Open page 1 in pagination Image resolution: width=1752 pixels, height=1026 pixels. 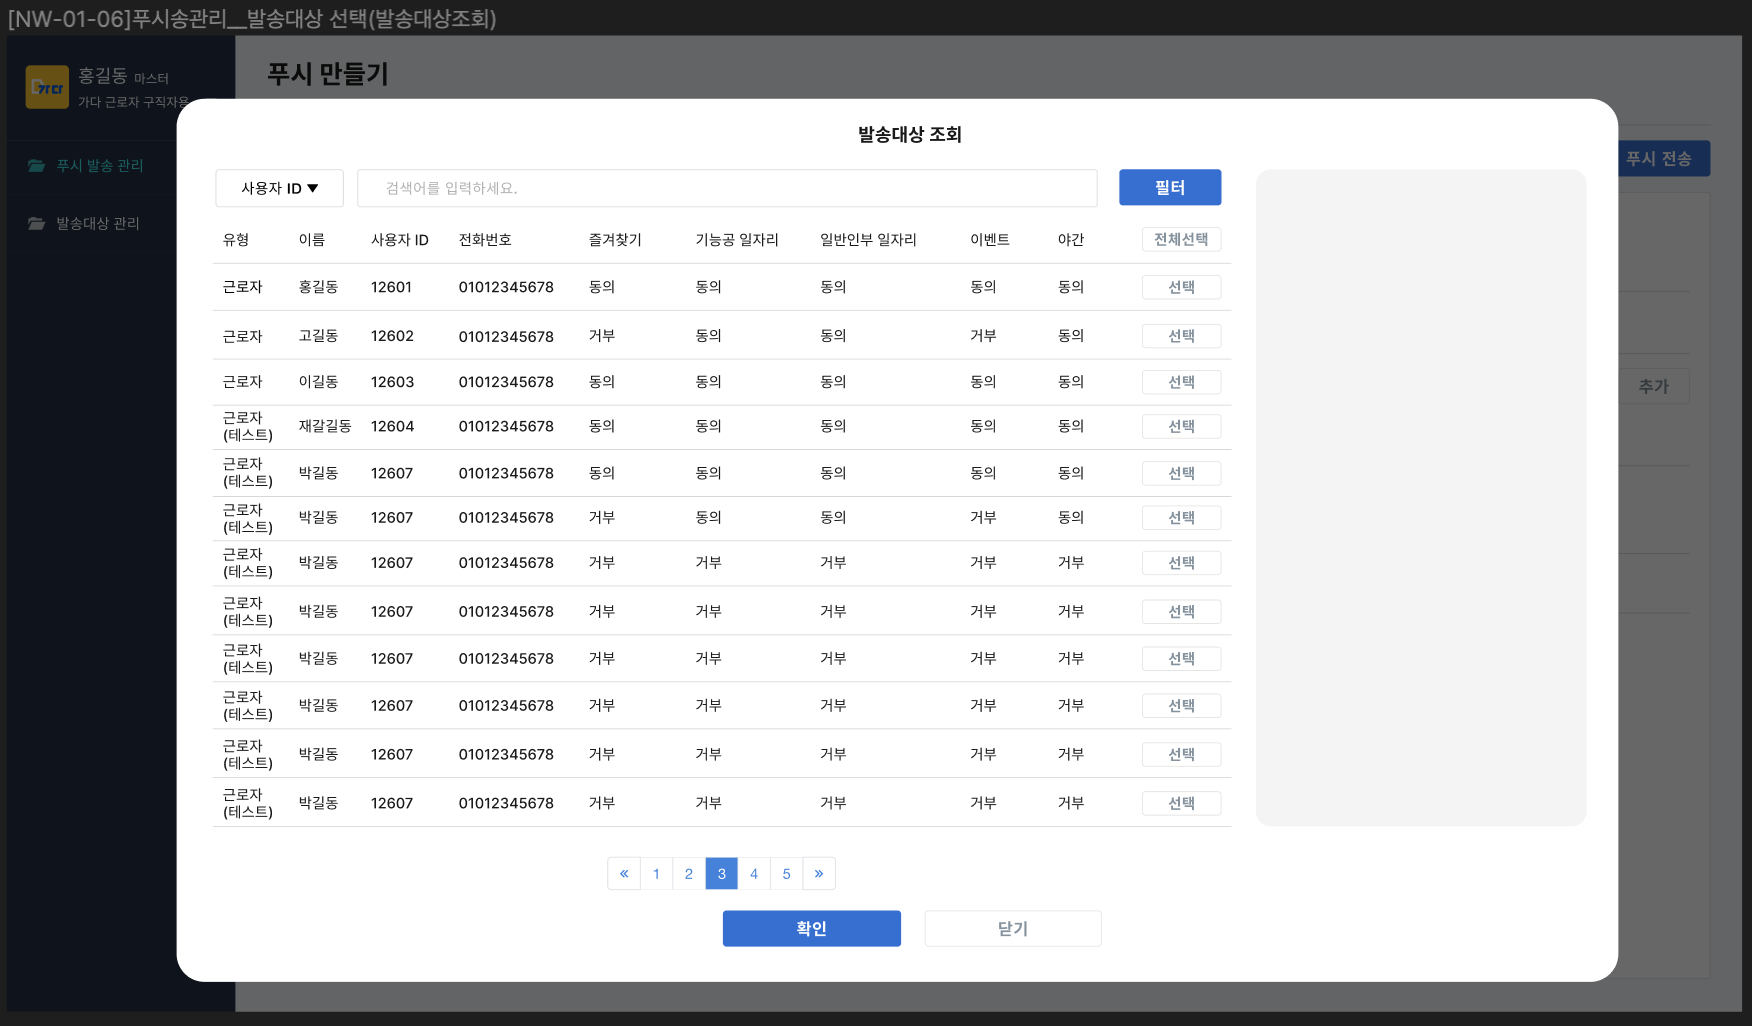pos(656,874)
